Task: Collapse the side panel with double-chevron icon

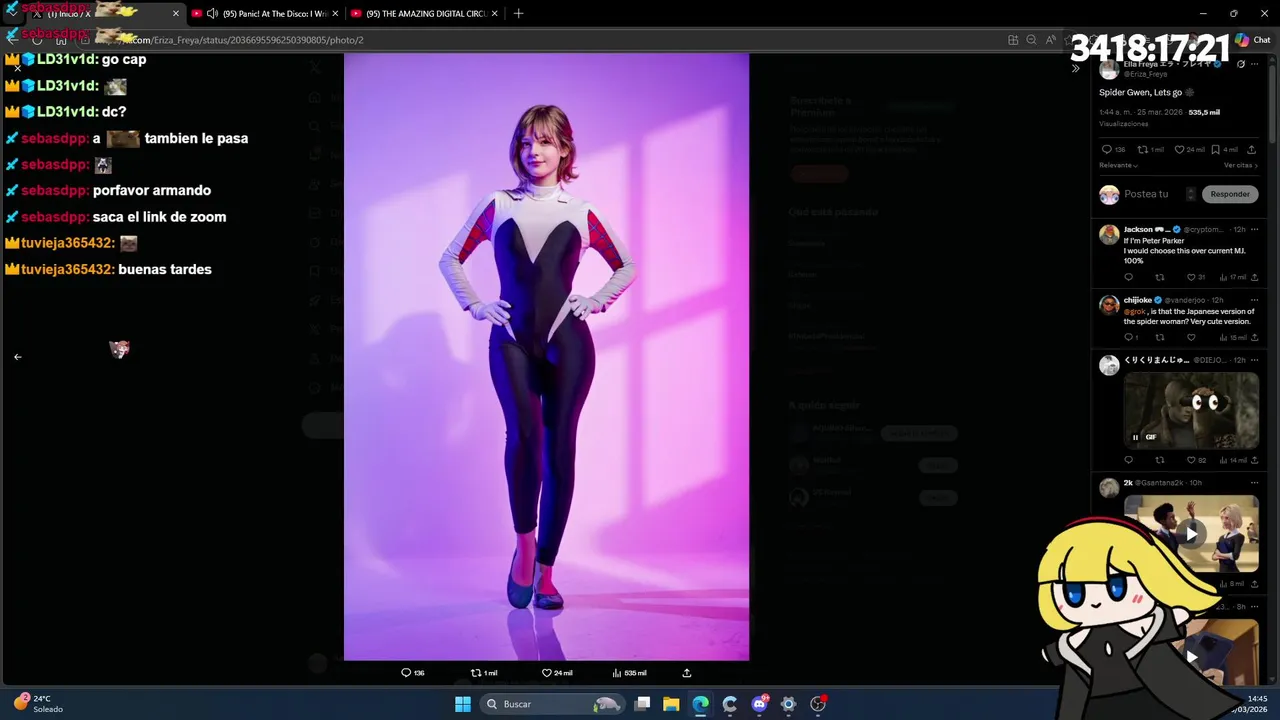Action: (x=1076, y=69)
